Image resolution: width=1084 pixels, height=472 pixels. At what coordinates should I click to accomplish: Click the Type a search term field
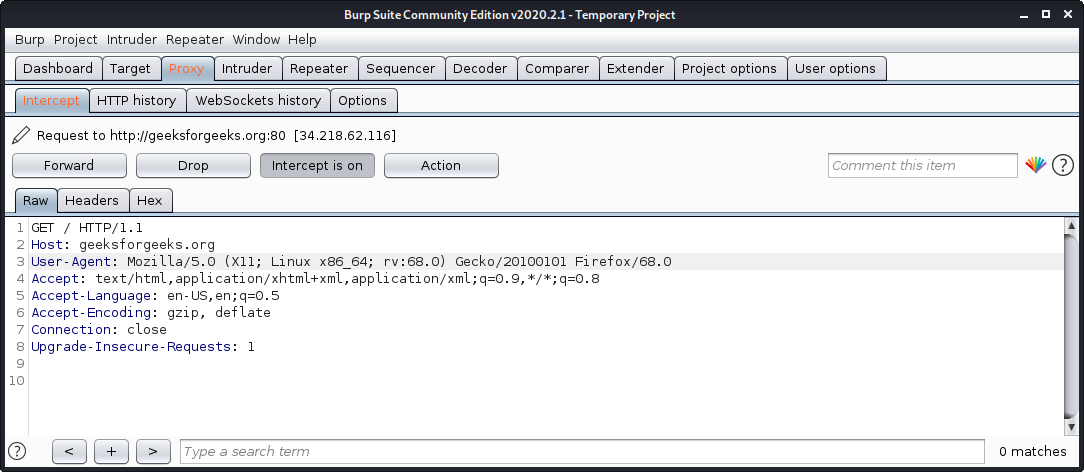pyautogui.click(x=581, y=451)
